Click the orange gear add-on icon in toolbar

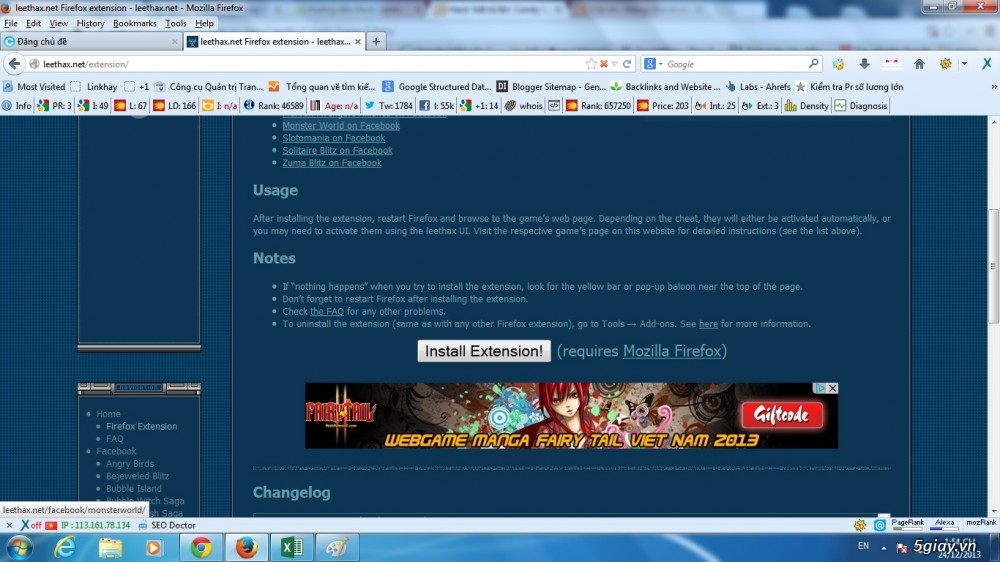pyautogui.click(x=946, y=64)
